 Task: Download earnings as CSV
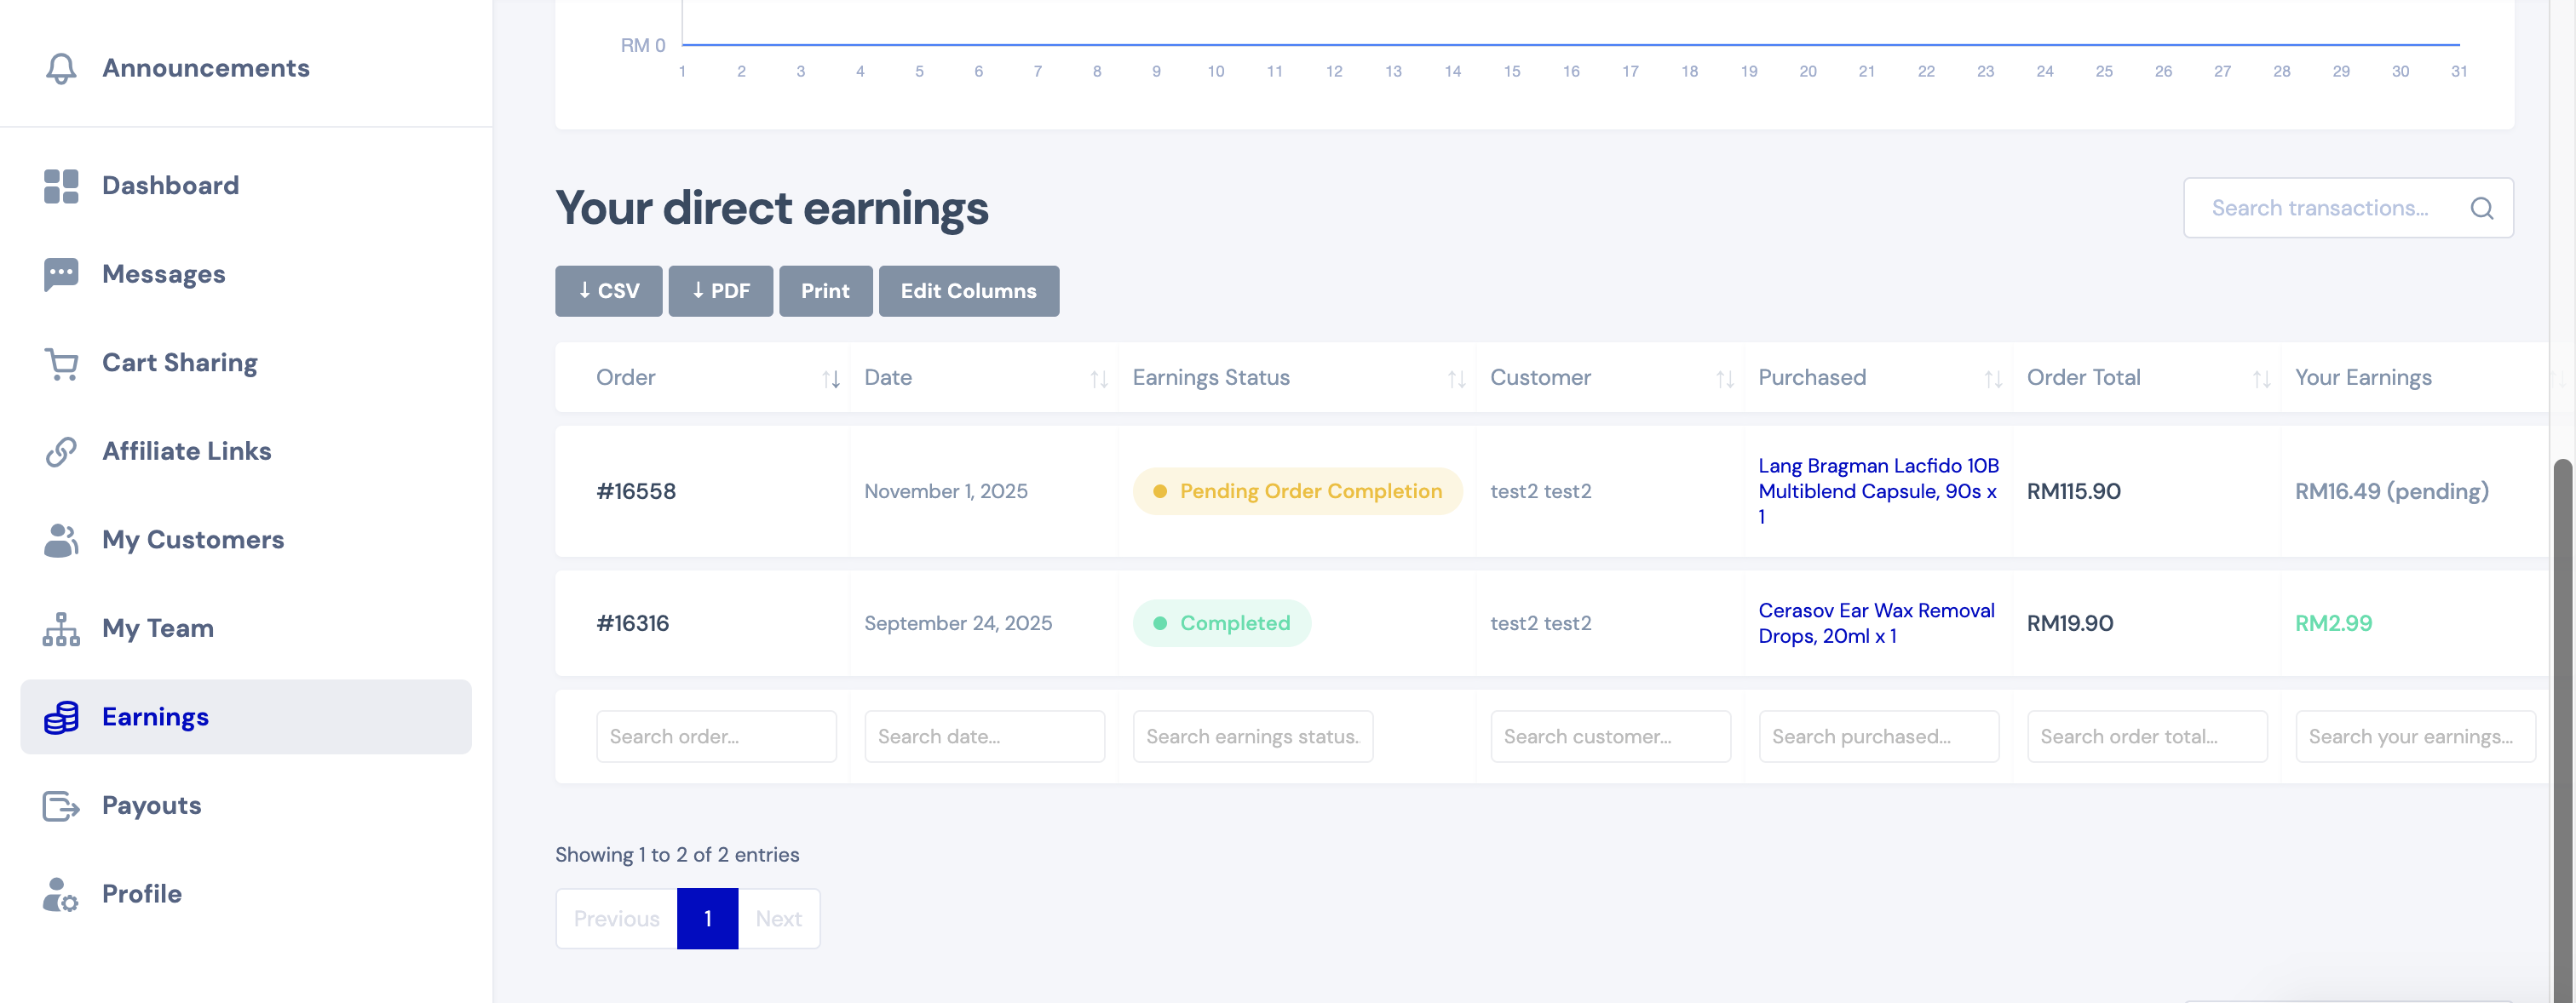pyautogui.click(x=608, y=291)
